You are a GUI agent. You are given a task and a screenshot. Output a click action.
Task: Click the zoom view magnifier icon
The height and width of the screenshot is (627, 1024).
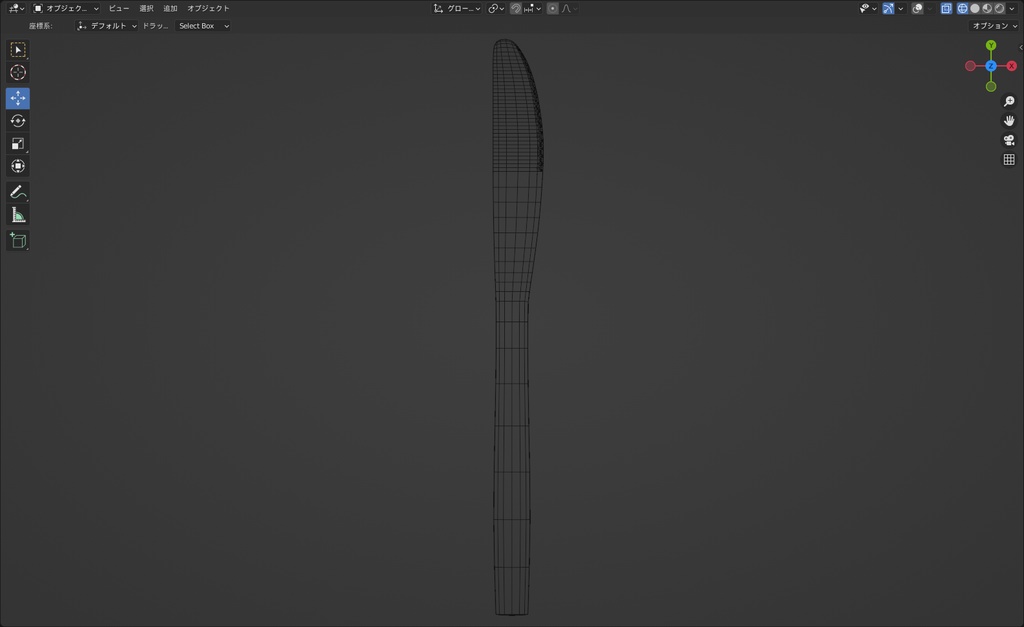(x=1009, y=101)
